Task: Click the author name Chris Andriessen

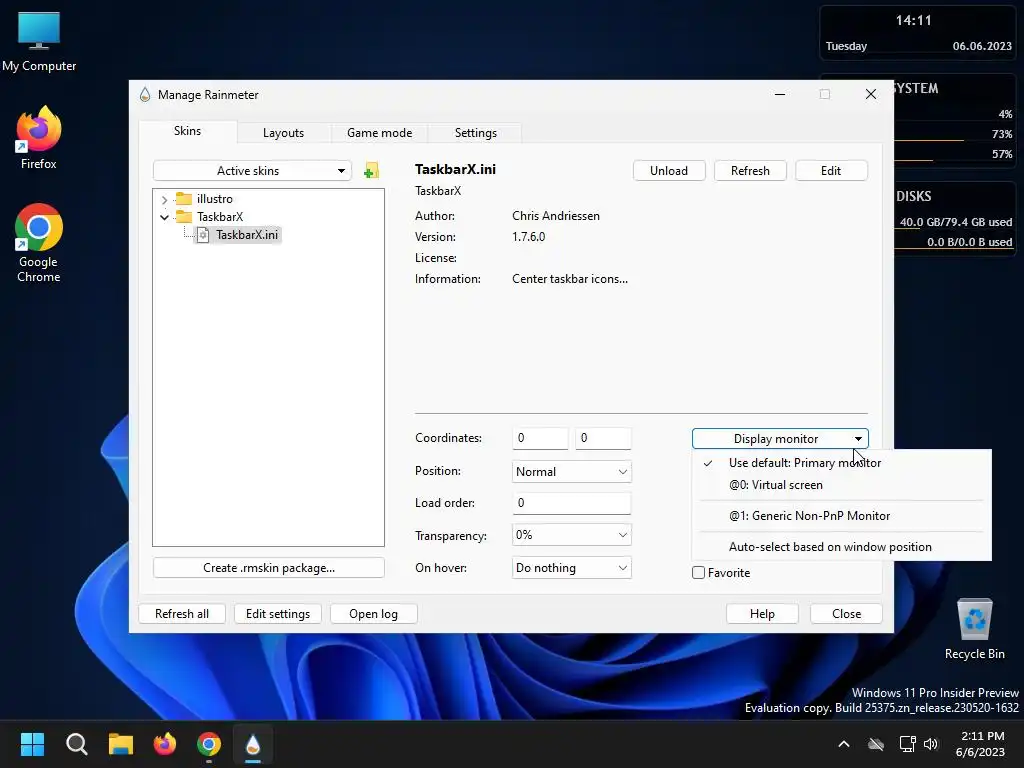Action: tap(556, 216)
